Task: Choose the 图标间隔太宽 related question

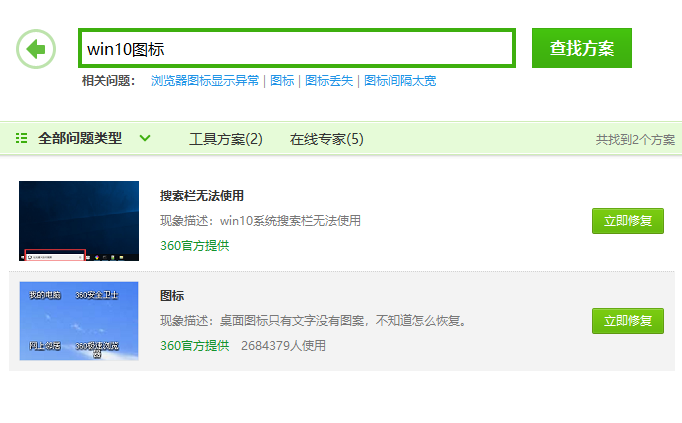Action: point(400,81)
